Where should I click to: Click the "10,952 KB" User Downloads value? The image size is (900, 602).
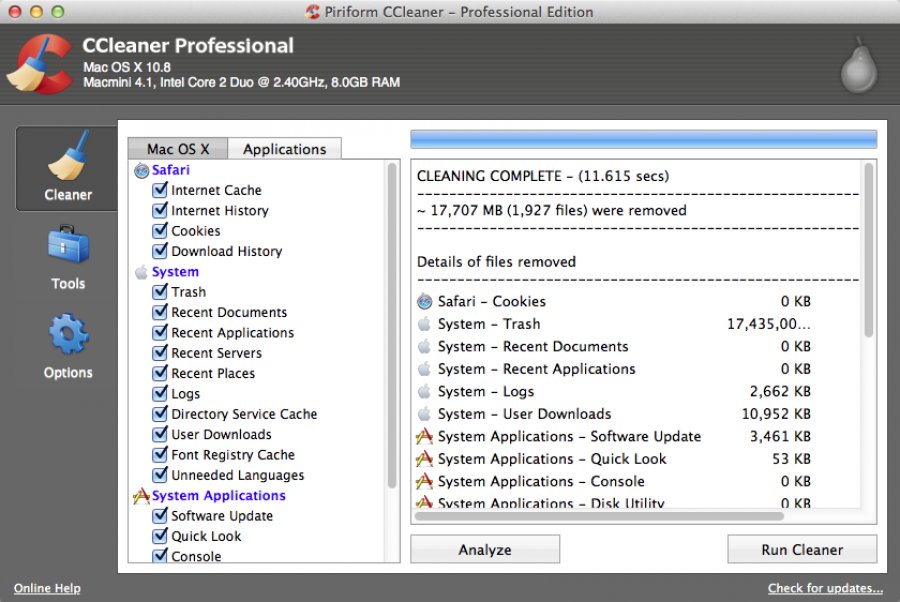pyautogui.click(x=776, y=414)
